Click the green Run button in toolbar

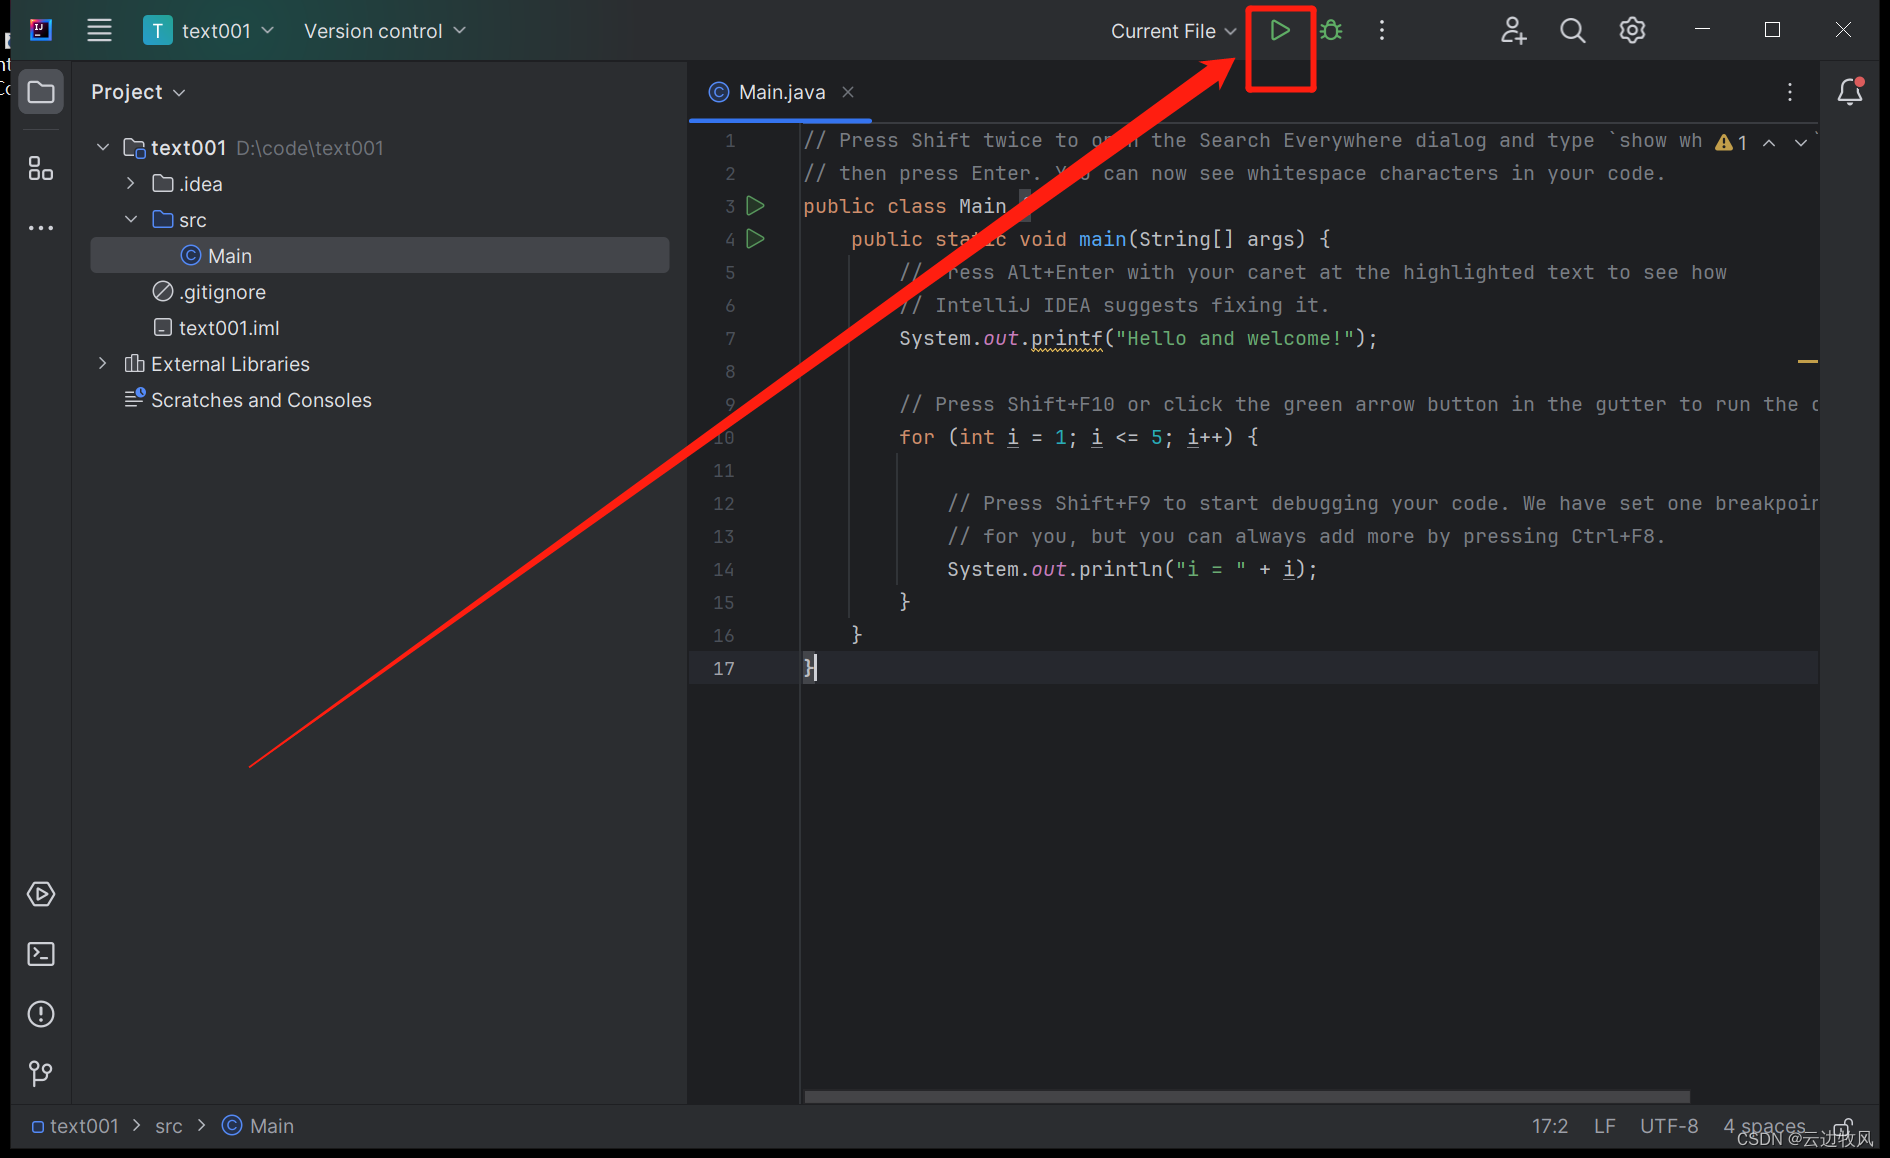pos(1279,31)
